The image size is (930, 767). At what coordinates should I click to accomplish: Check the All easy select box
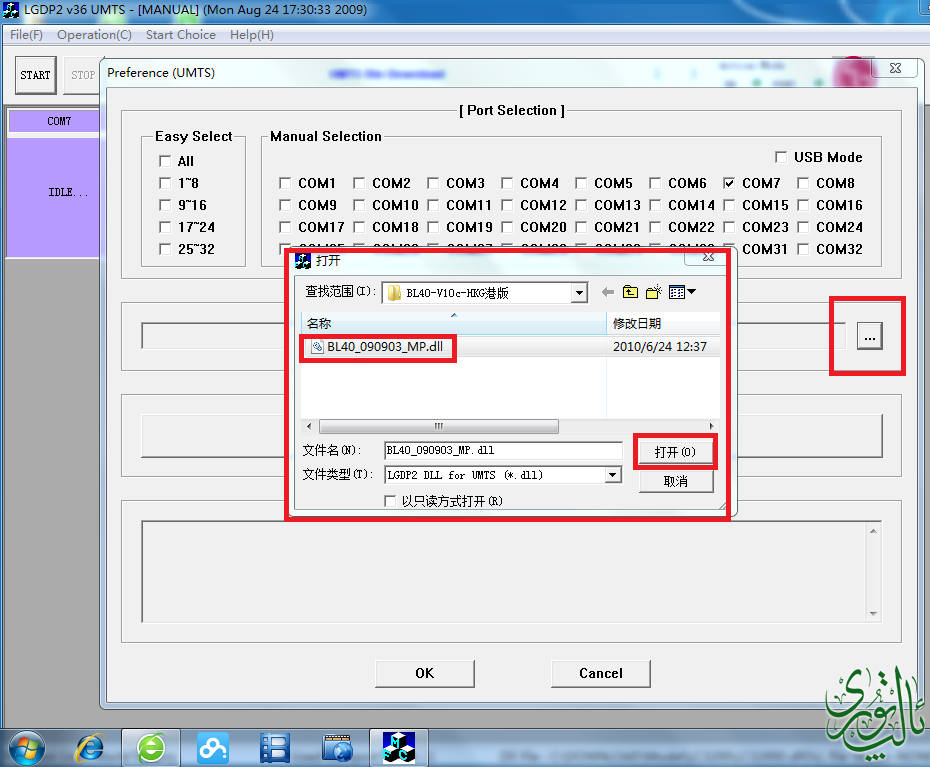165,161
